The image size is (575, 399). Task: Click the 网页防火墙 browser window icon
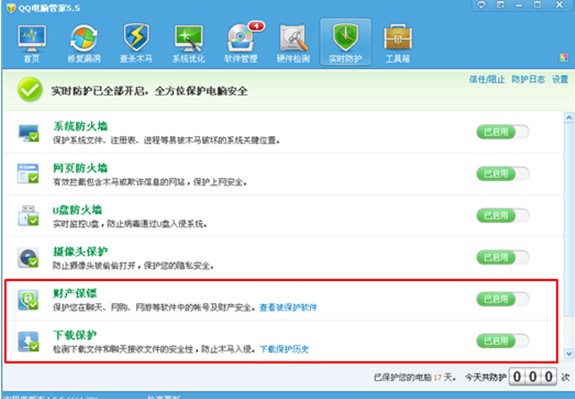28,174
